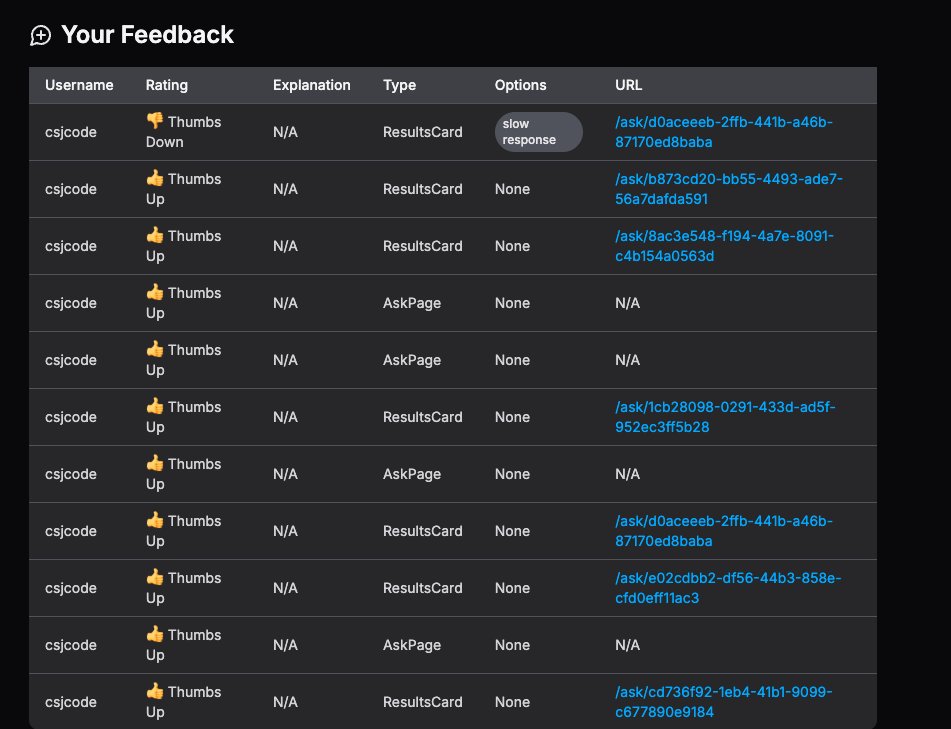Click csjcode in the Thumbs Down row
Viewport: 951px width, 729px height.
click(70, 132)
